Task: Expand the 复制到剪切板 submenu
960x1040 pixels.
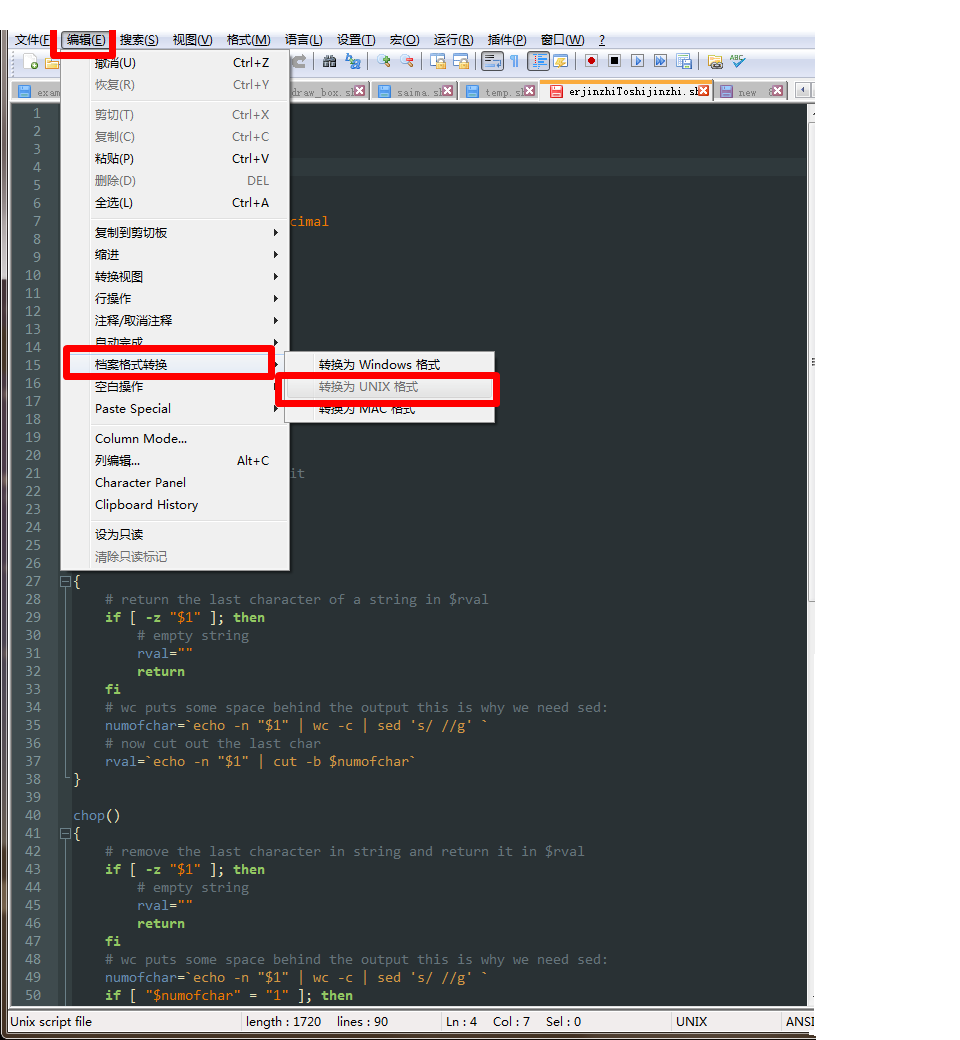Action: [175, 233]
